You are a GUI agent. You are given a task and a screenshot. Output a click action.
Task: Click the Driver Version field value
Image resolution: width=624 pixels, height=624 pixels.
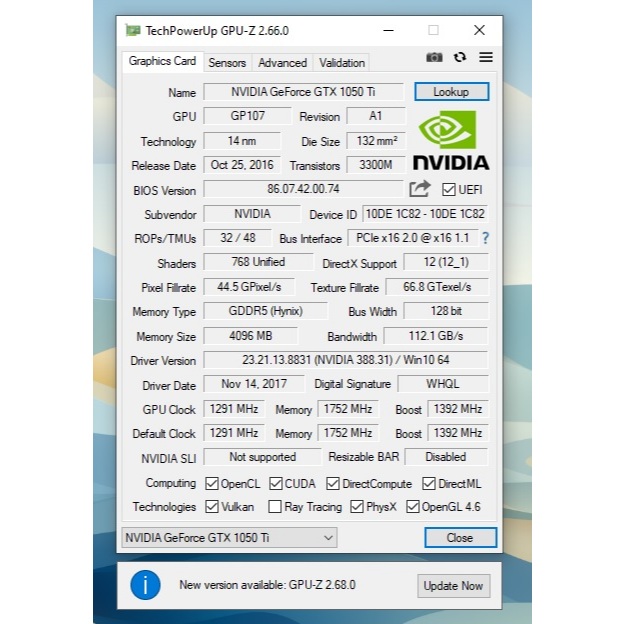pyautogui.click(x=346, y=360)
